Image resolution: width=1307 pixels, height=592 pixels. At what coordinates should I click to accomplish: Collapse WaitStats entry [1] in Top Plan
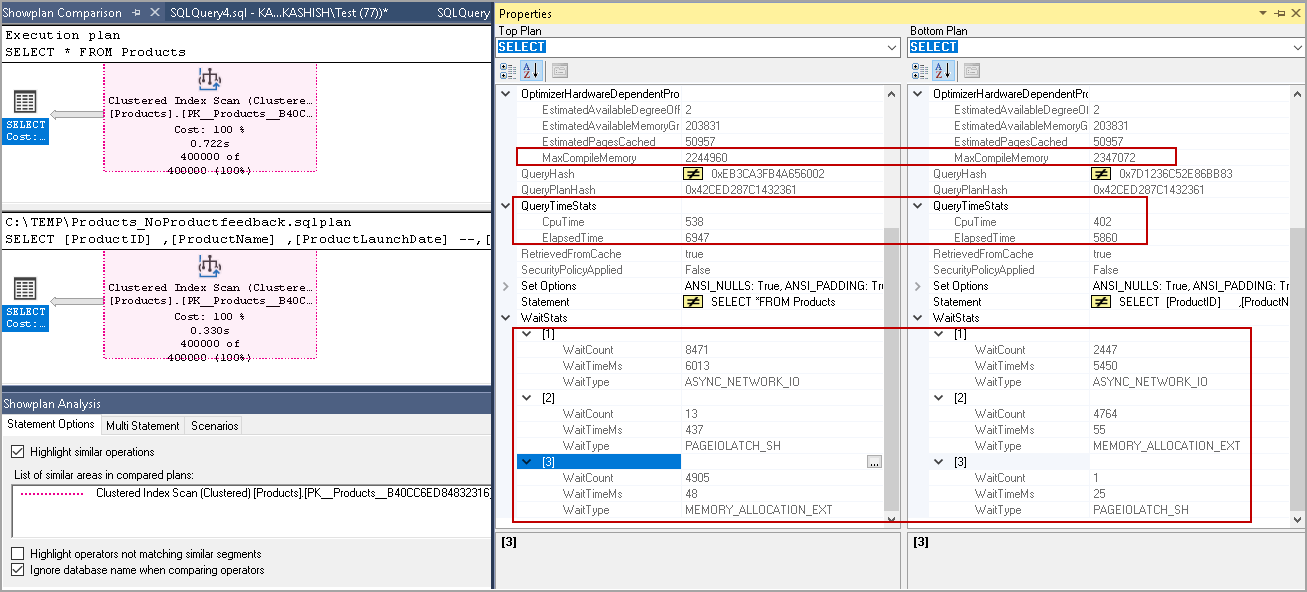(x=527, y=334)
